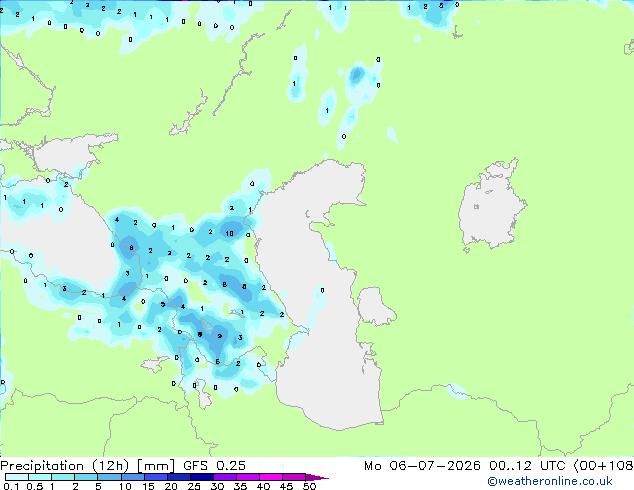Click the '0.5' legend scale label
Viewport: 634px width, 490px height.
(34, 486)
